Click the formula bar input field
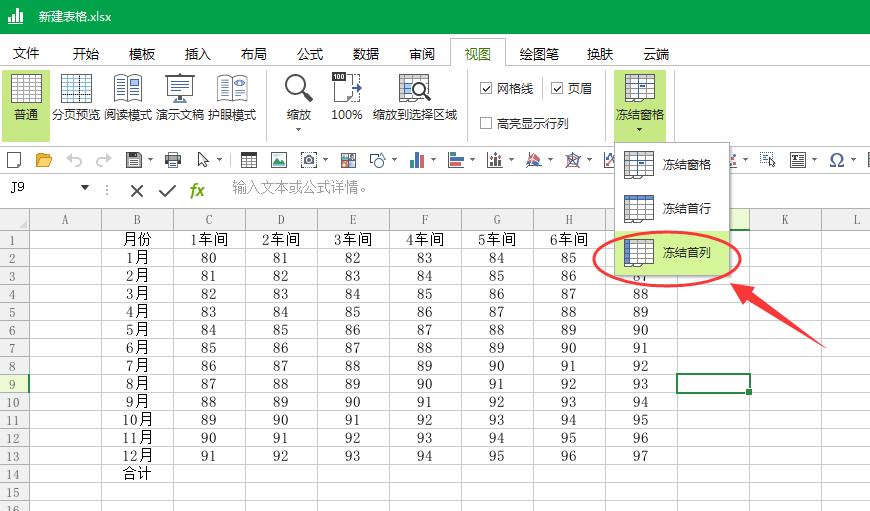This screenshot has height=511, width=870. pos(547,188)
